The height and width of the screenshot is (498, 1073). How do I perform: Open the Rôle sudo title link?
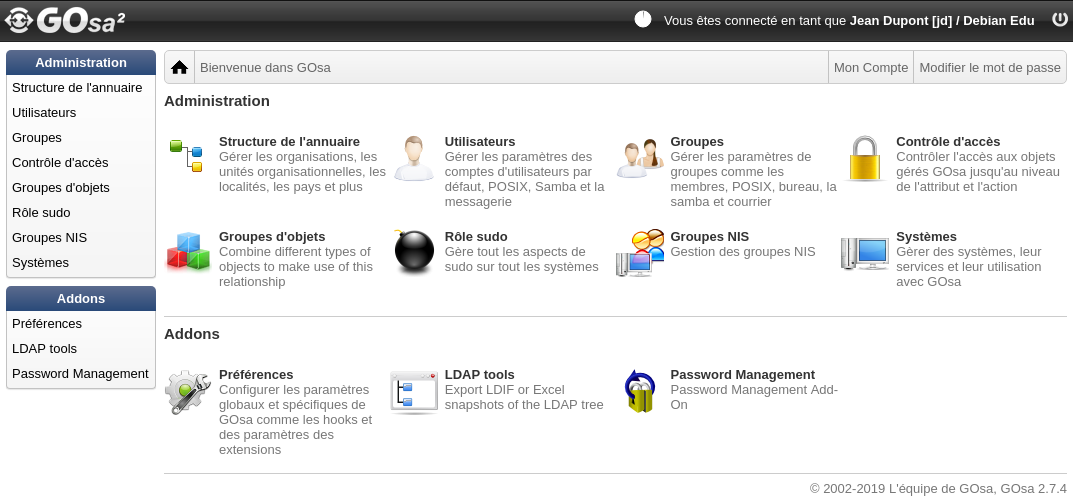pyautogui.click(x=476, y=237)
